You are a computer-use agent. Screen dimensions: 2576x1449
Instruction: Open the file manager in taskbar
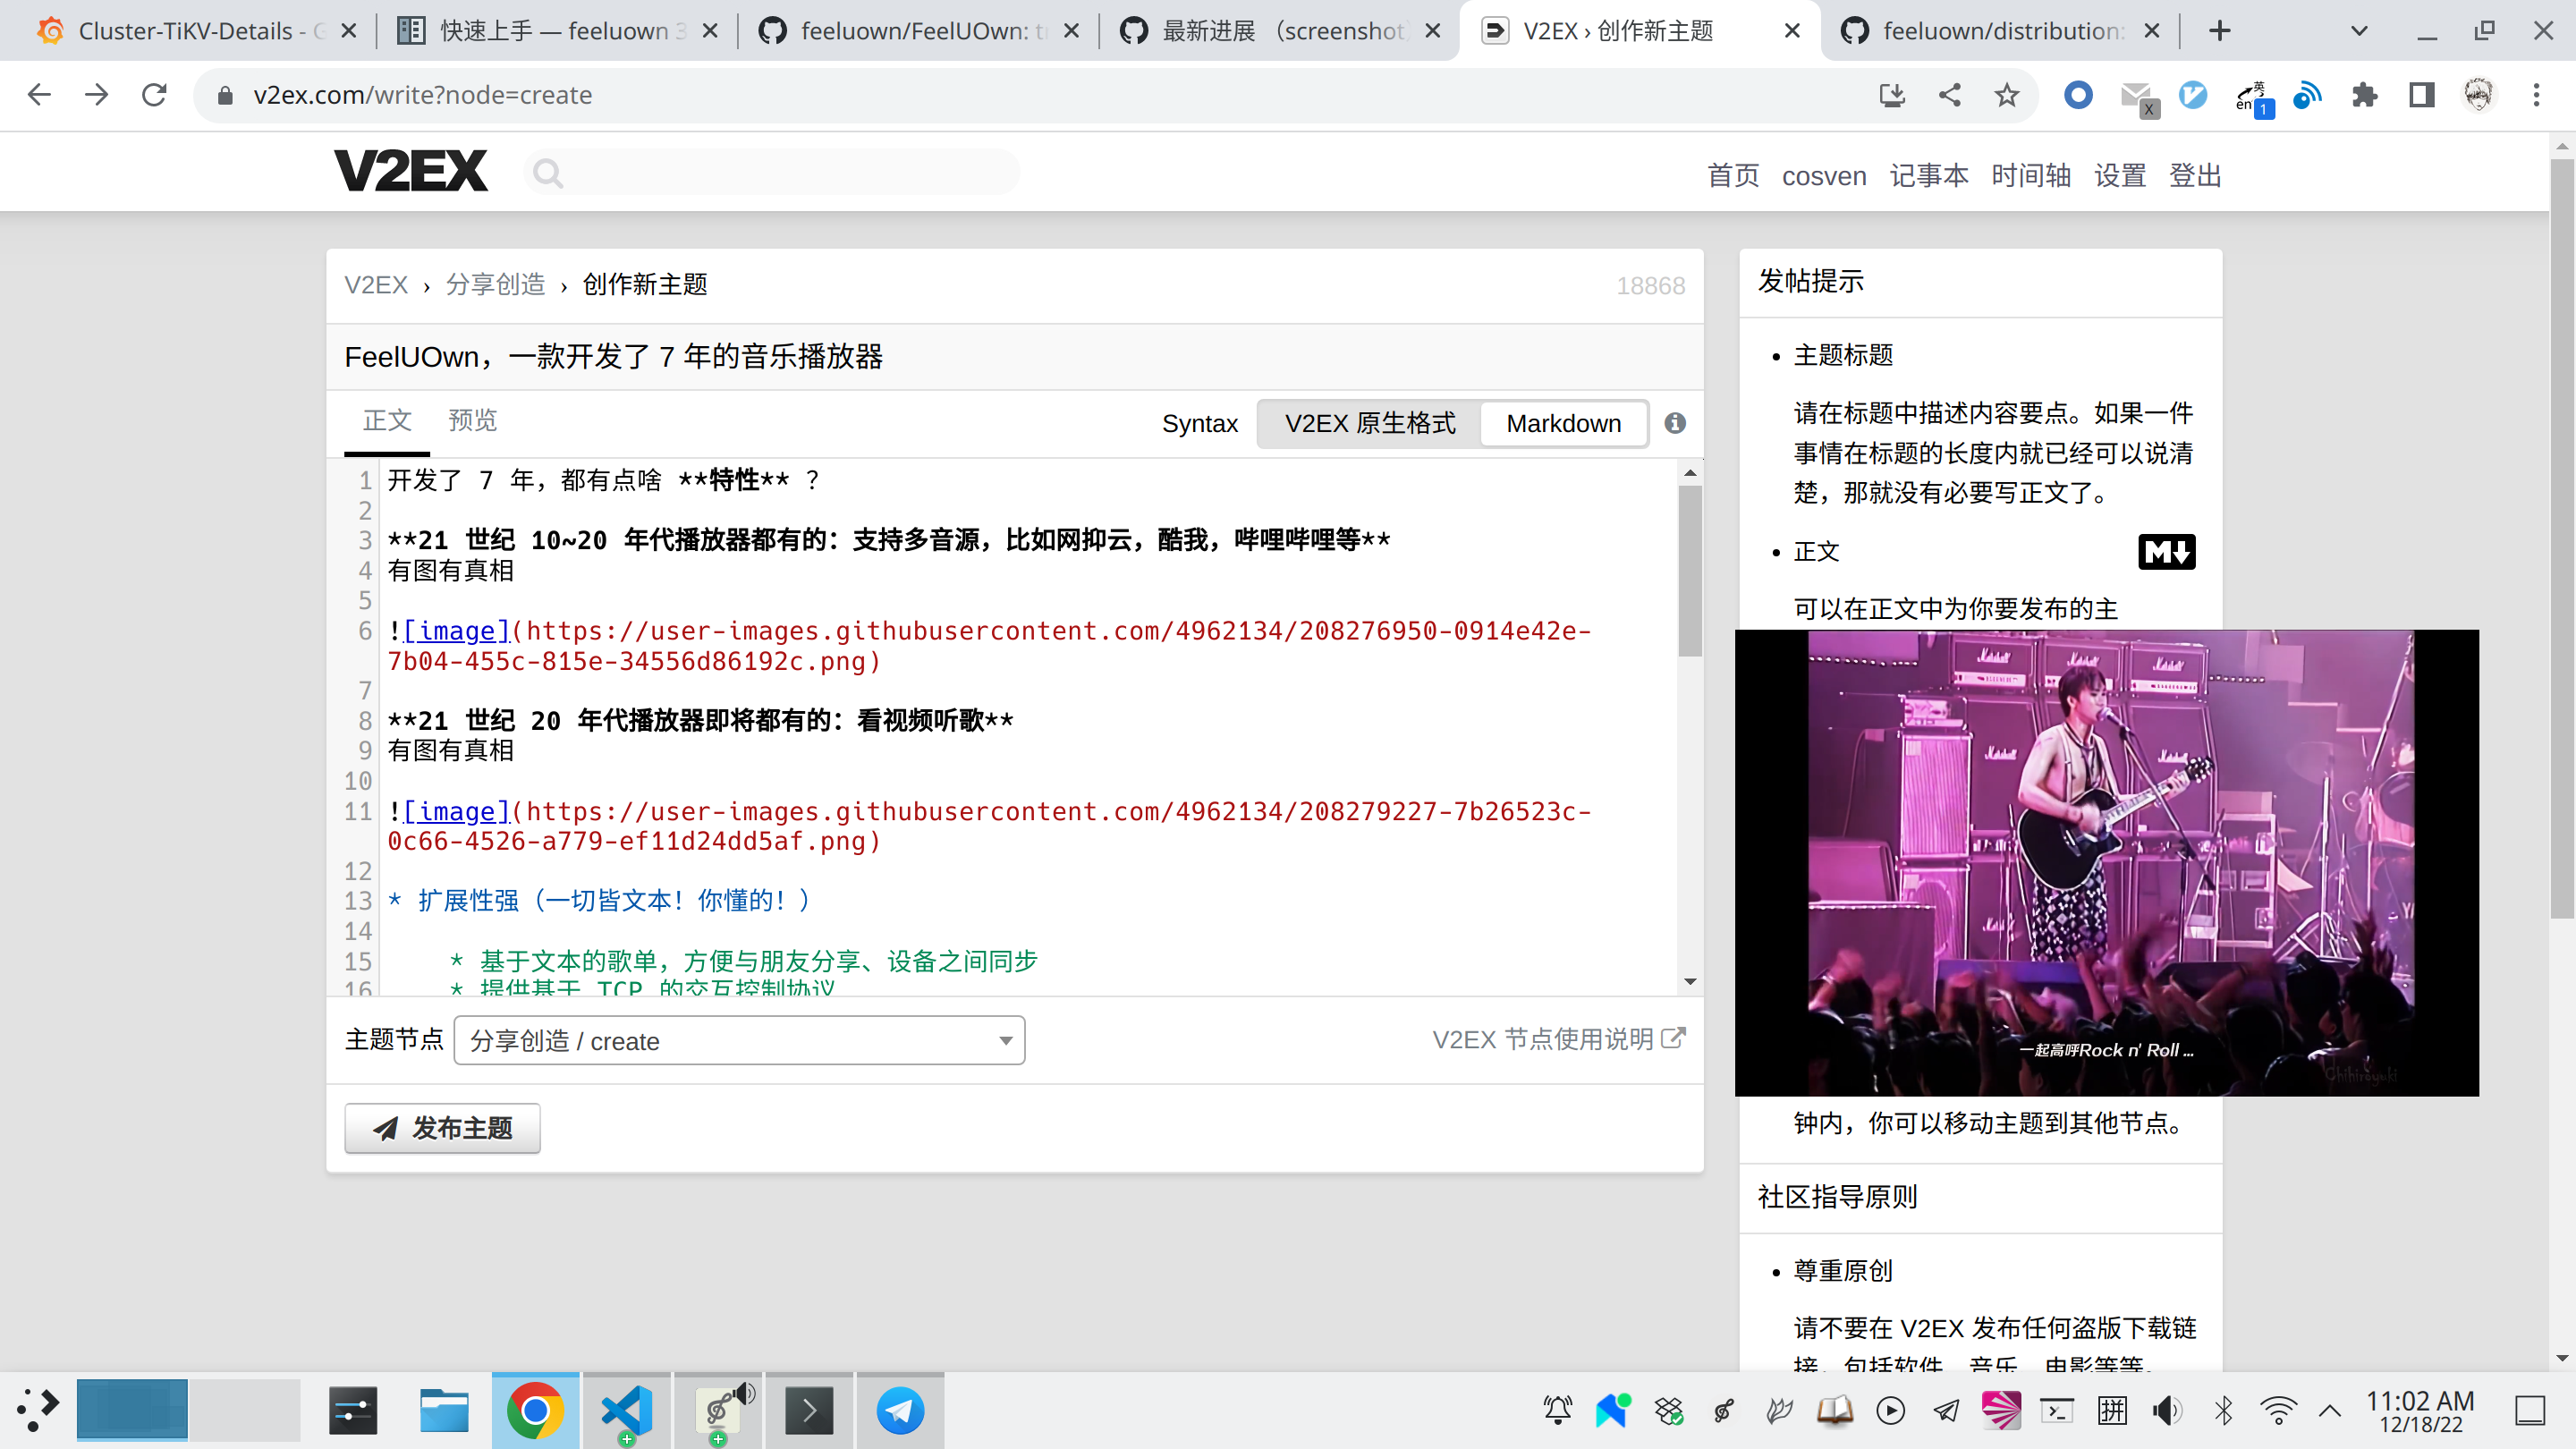tap(444, 1411)
